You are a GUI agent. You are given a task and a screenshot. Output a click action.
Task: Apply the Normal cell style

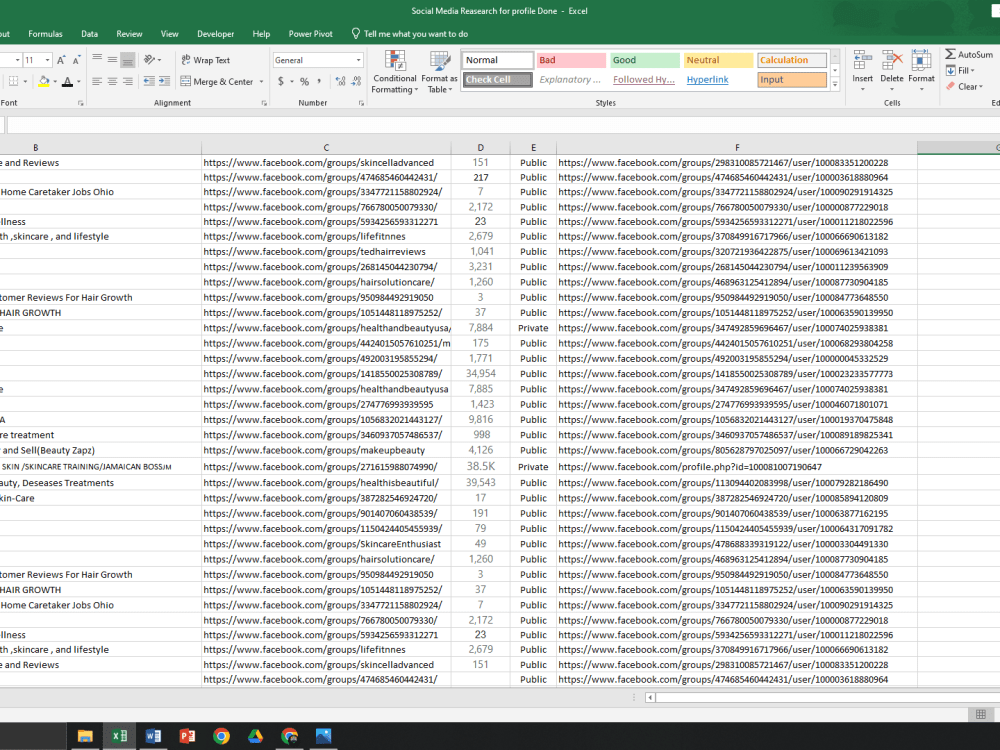497,60
